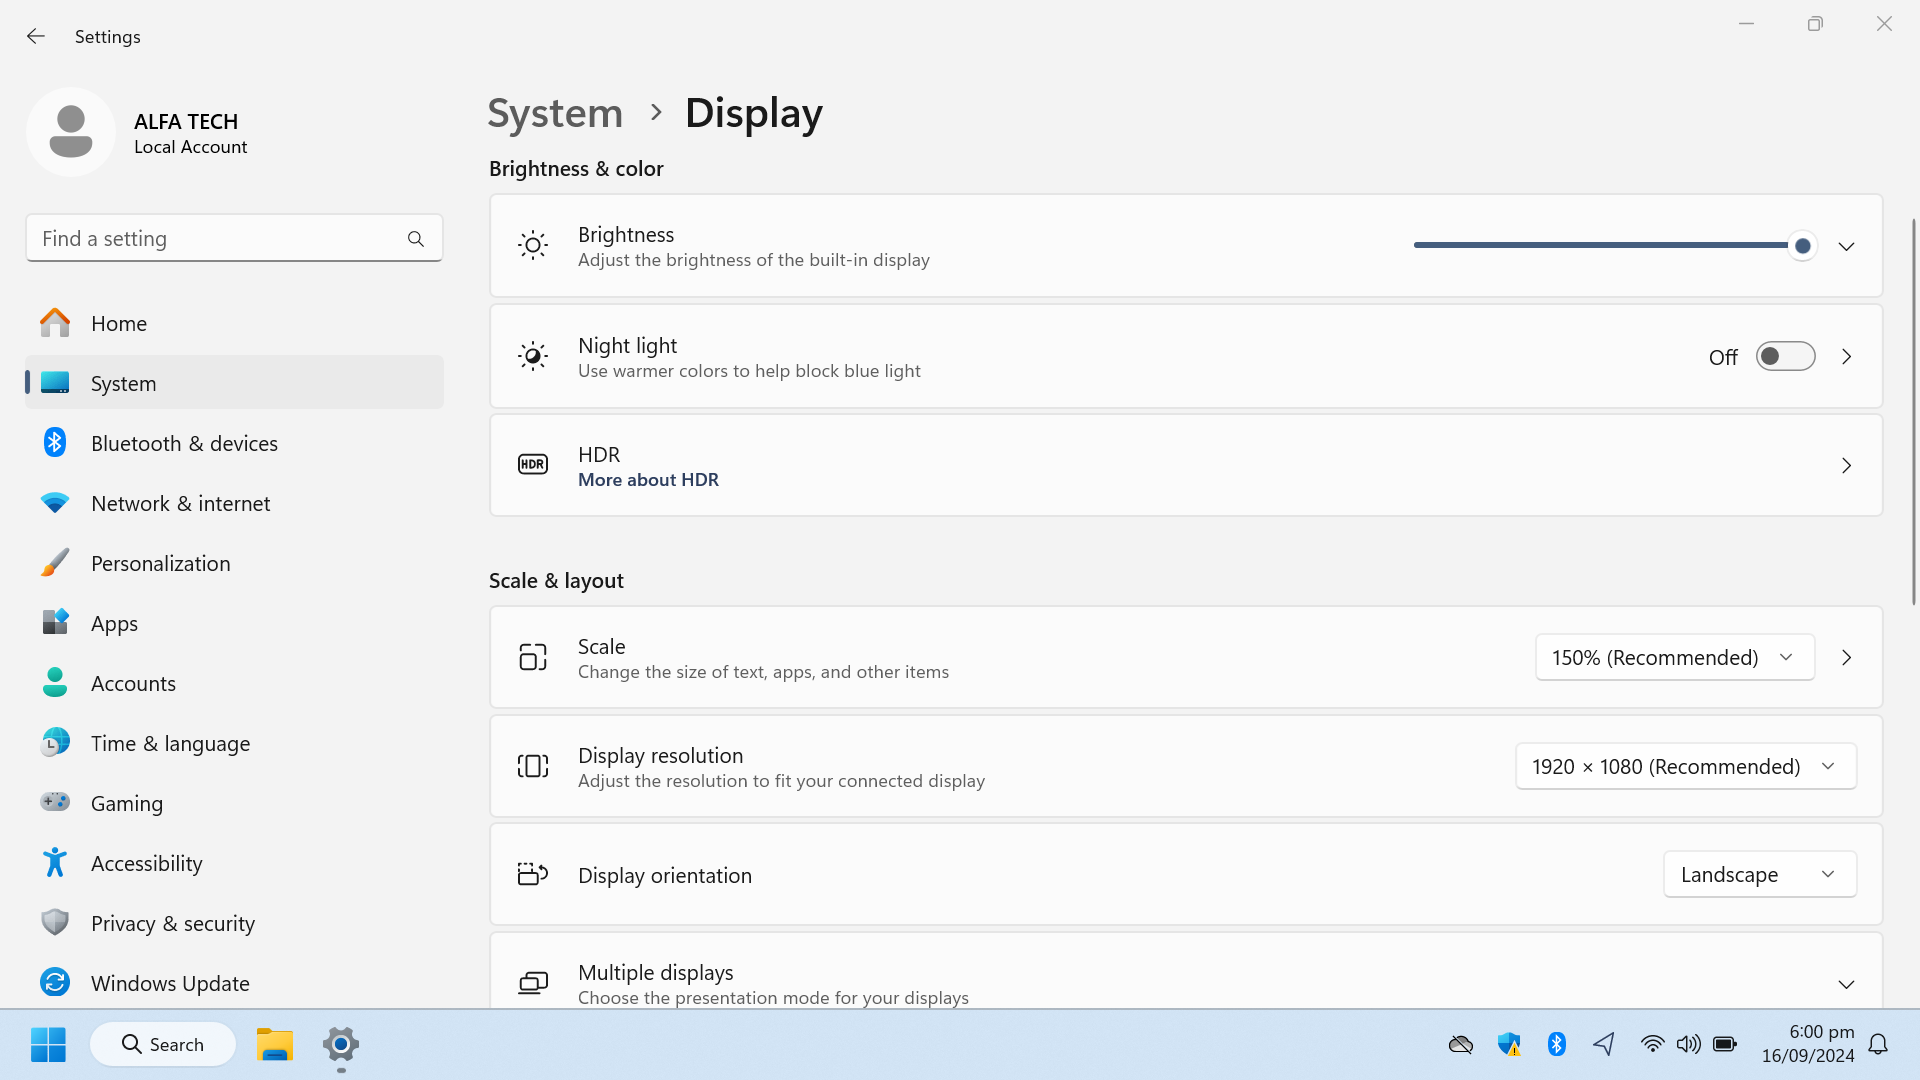Open Night light settings chevron
1920x1080 pixels.
pyautogui.click(x=1846, y=356)
